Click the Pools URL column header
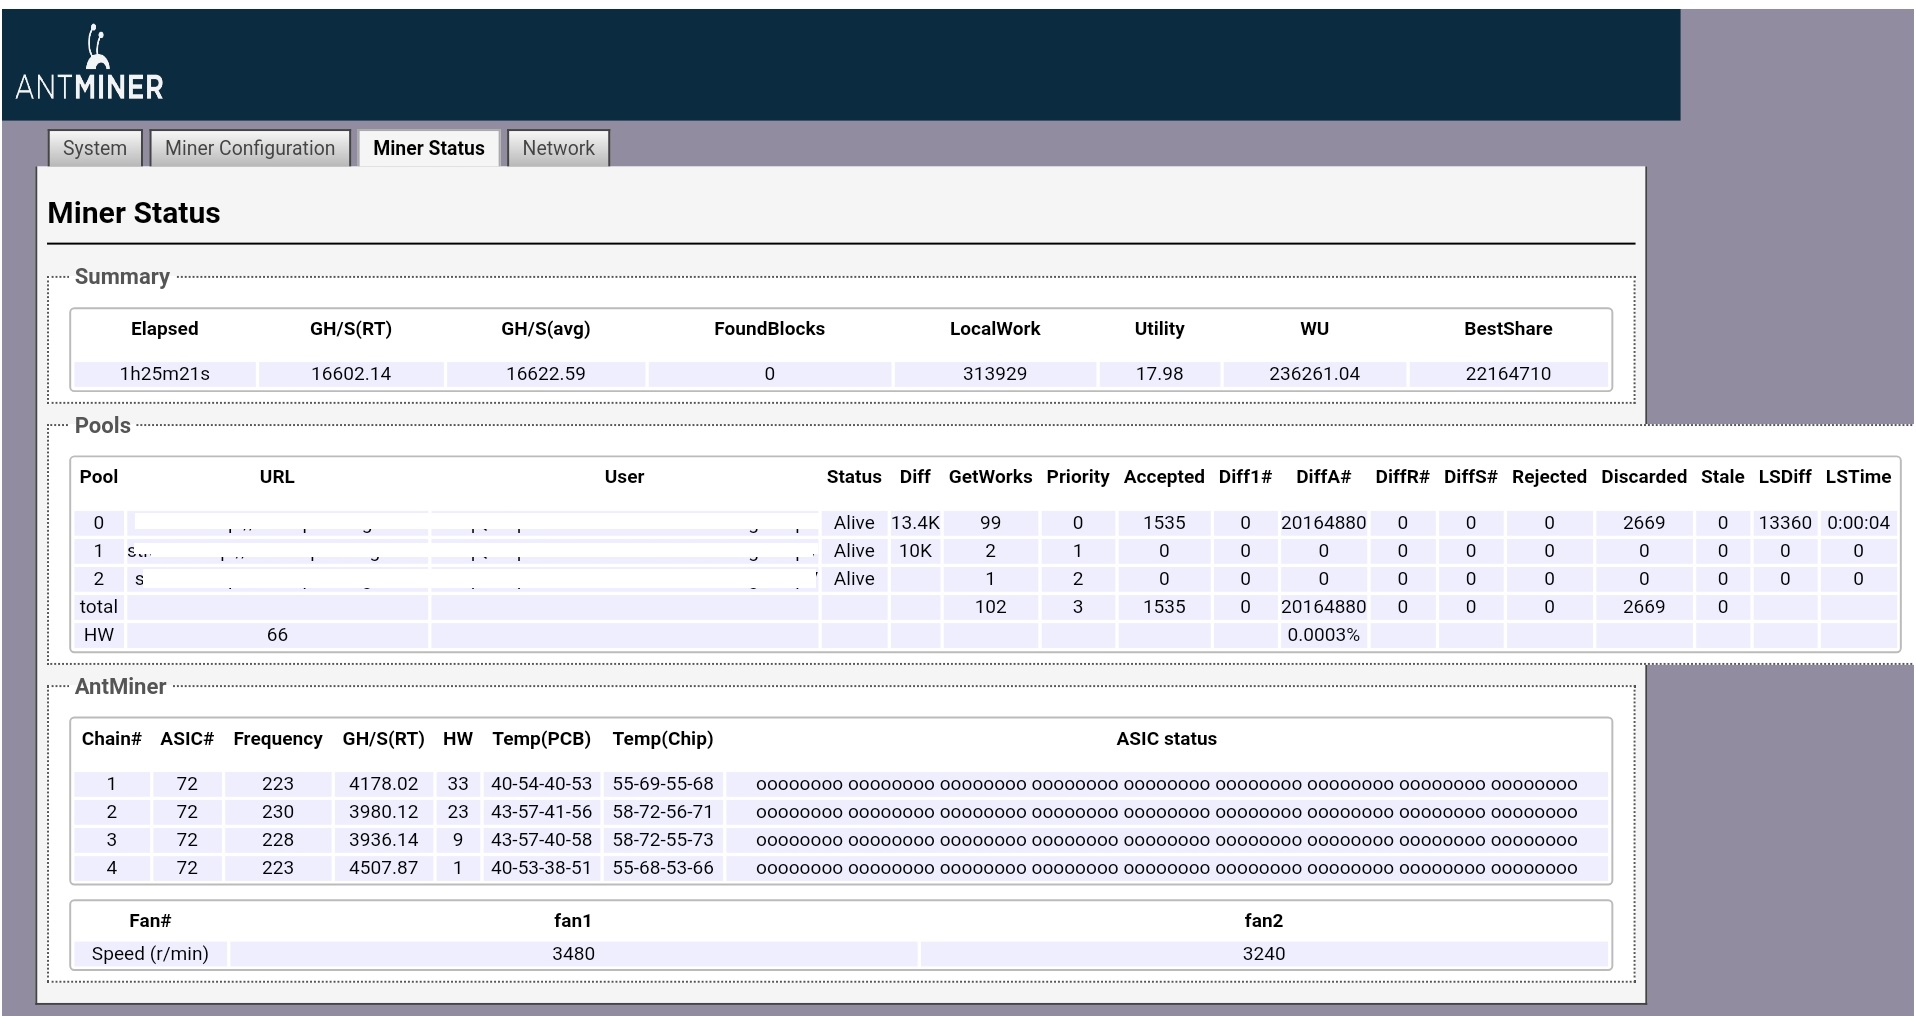1916x1016 pixels. (x=277, y=477)
